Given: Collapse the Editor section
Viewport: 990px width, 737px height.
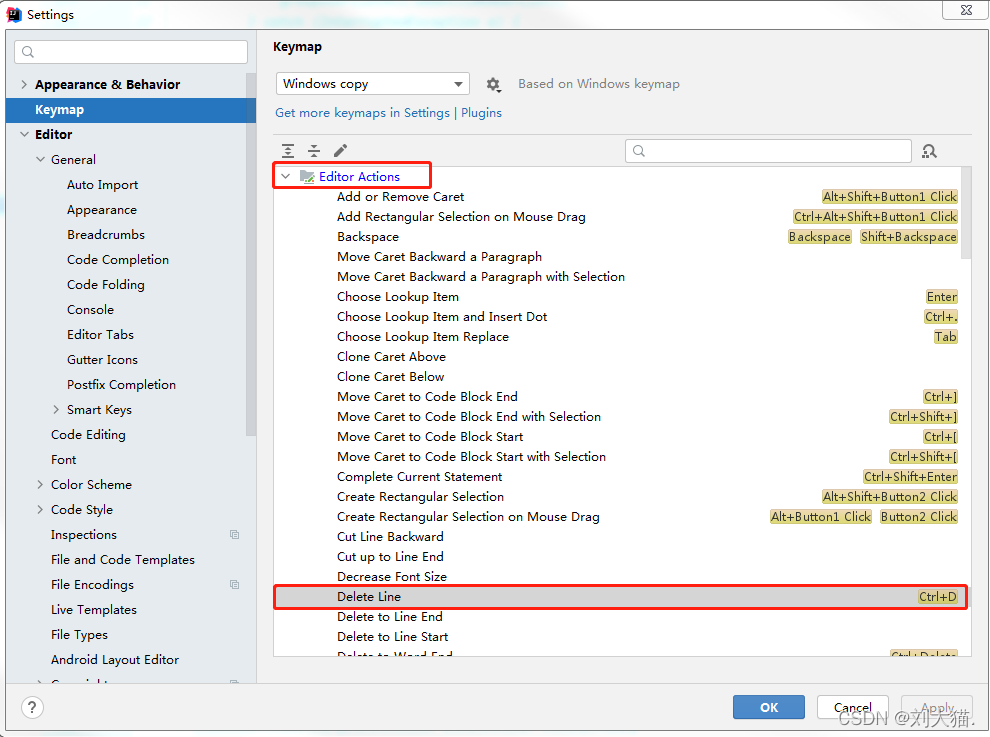Looking at the screenshot, I should tap(24, 135).
